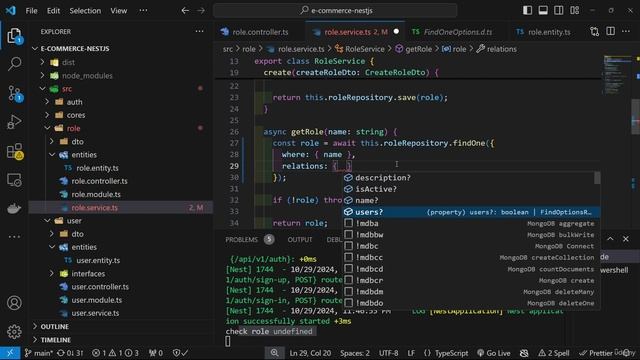Click Go Live in status bar
The image size is (640, 360).
(494, 353)
